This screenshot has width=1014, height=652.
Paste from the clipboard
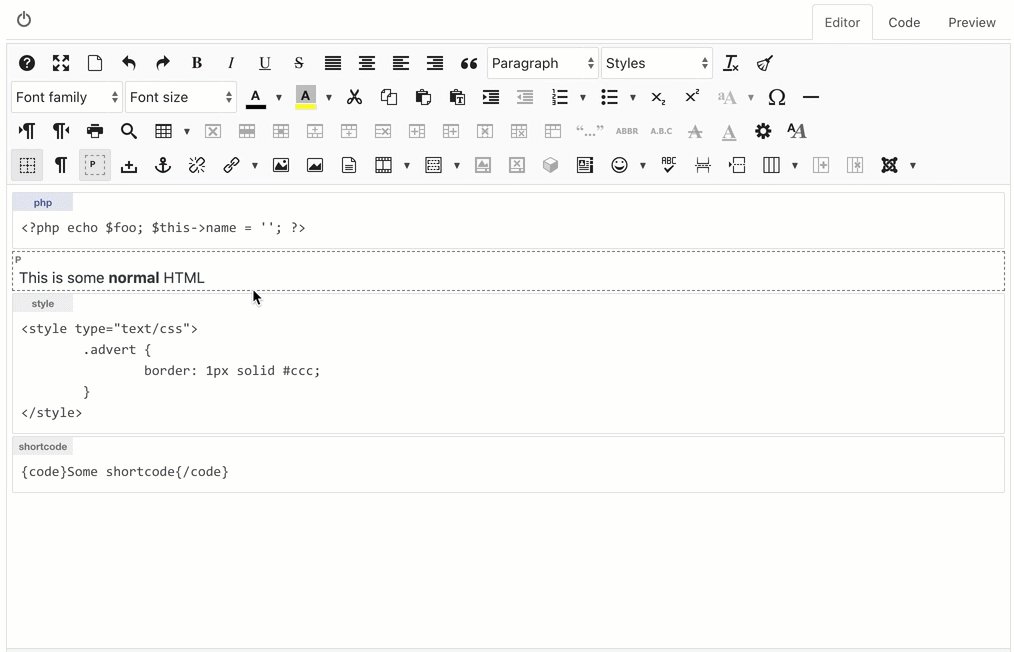pyautogui.click(x=423, y=97)
